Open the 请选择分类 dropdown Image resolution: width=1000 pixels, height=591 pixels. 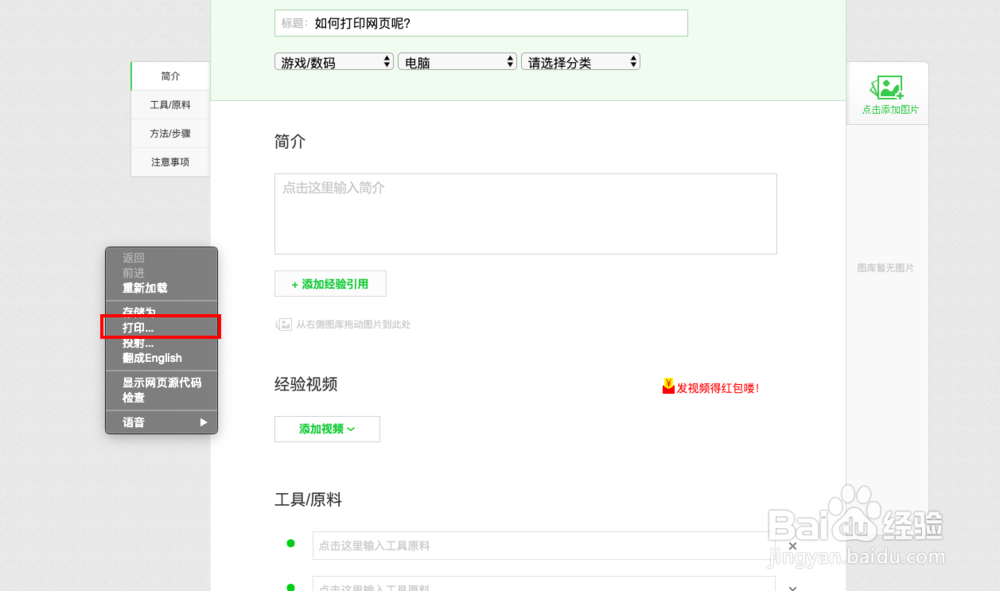[581, 61]
